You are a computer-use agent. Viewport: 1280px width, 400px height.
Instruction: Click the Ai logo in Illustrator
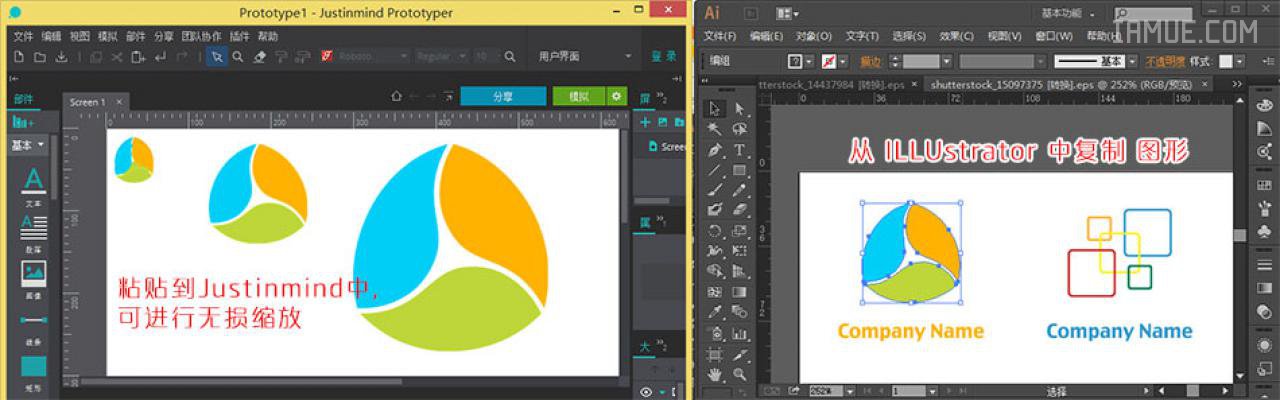[712, 13]
